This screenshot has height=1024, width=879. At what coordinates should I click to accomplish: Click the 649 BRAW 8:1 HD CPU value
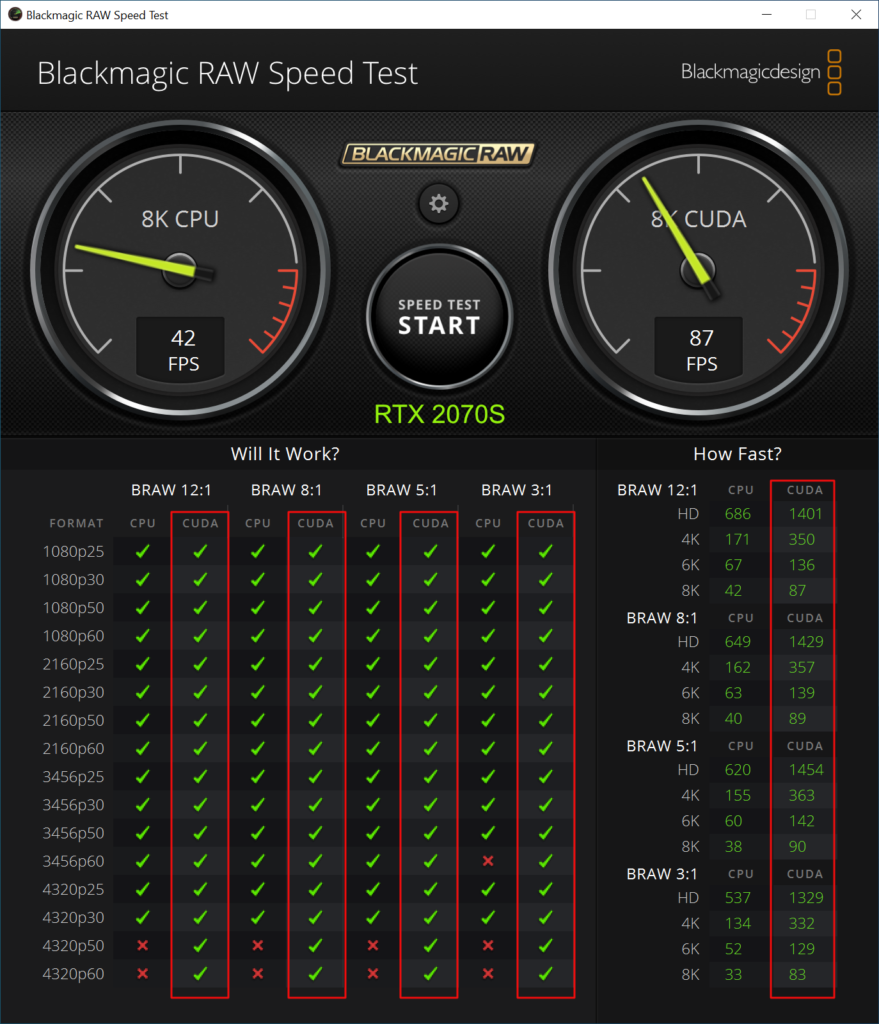click(738, 642)
